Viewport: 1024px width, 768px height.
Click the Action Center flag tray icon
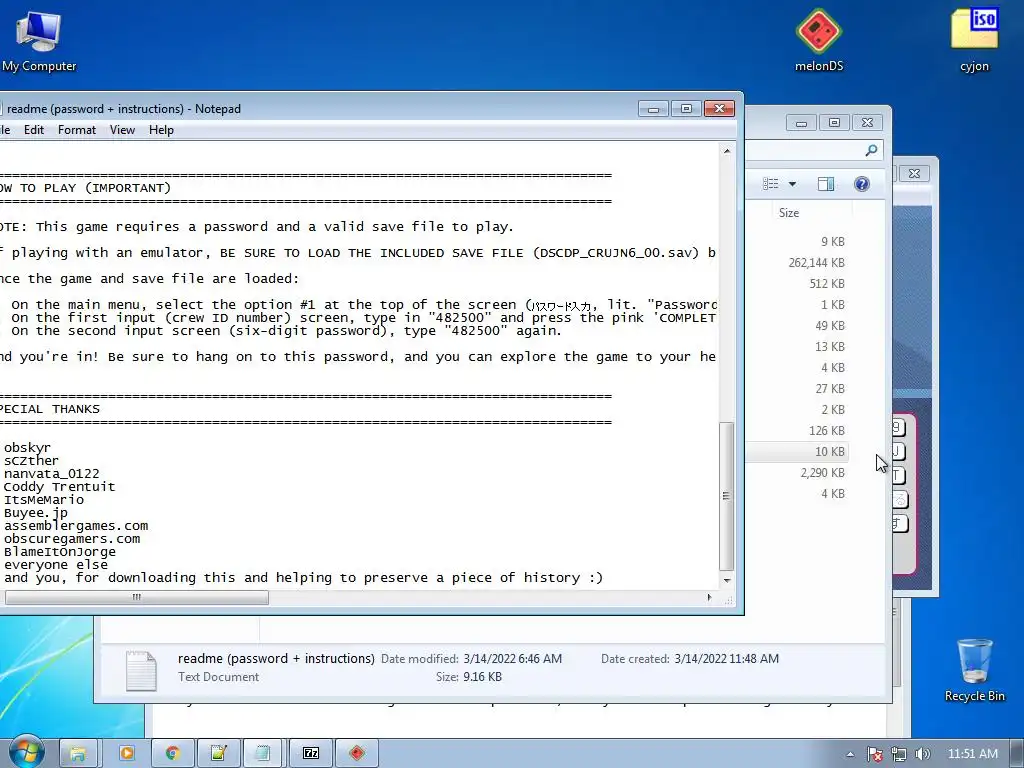874,754
